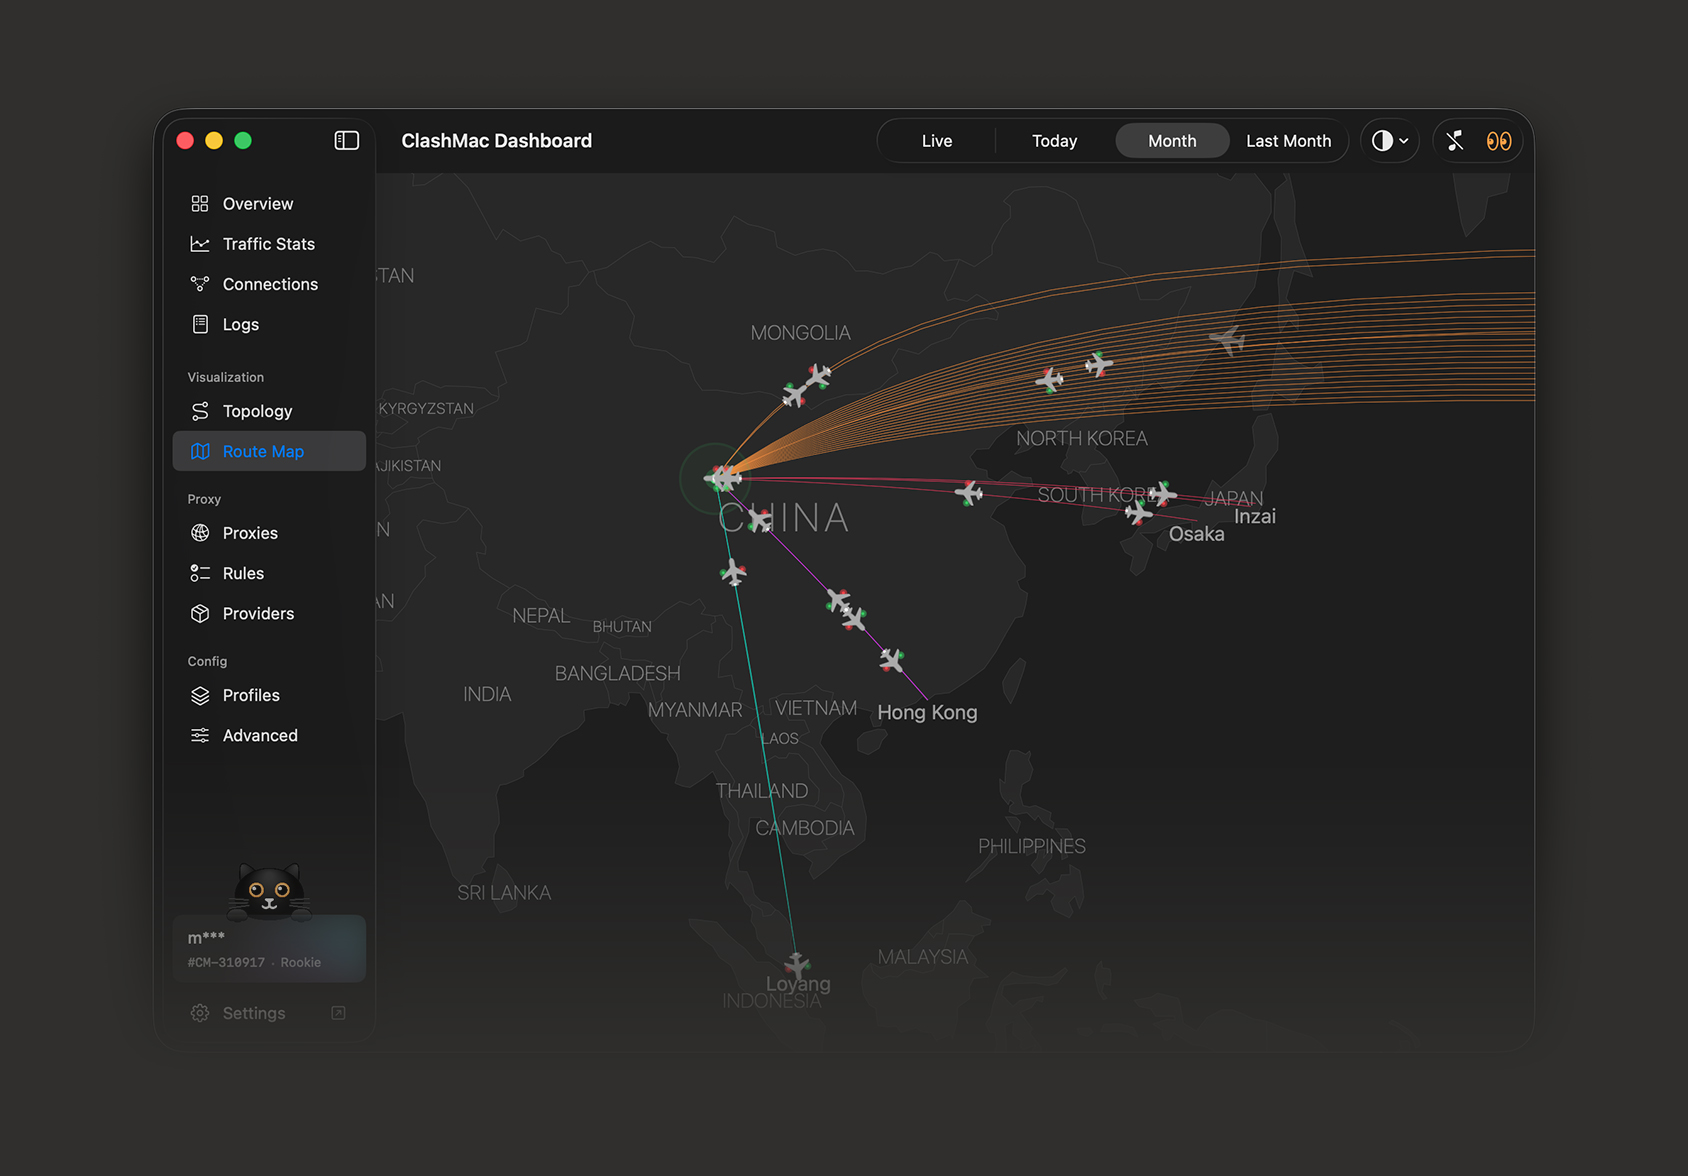The width and height of the screenshot is (1688, 1176).
Task: Click the origin node in China
Action: click(716, 479)
